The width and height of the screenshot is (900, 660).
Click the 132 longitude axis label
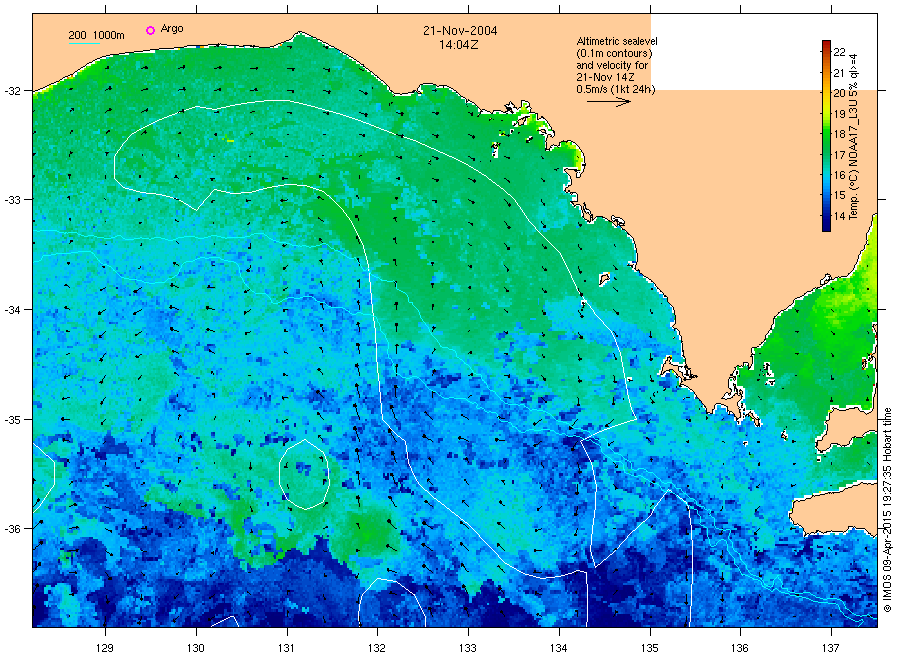377,648
